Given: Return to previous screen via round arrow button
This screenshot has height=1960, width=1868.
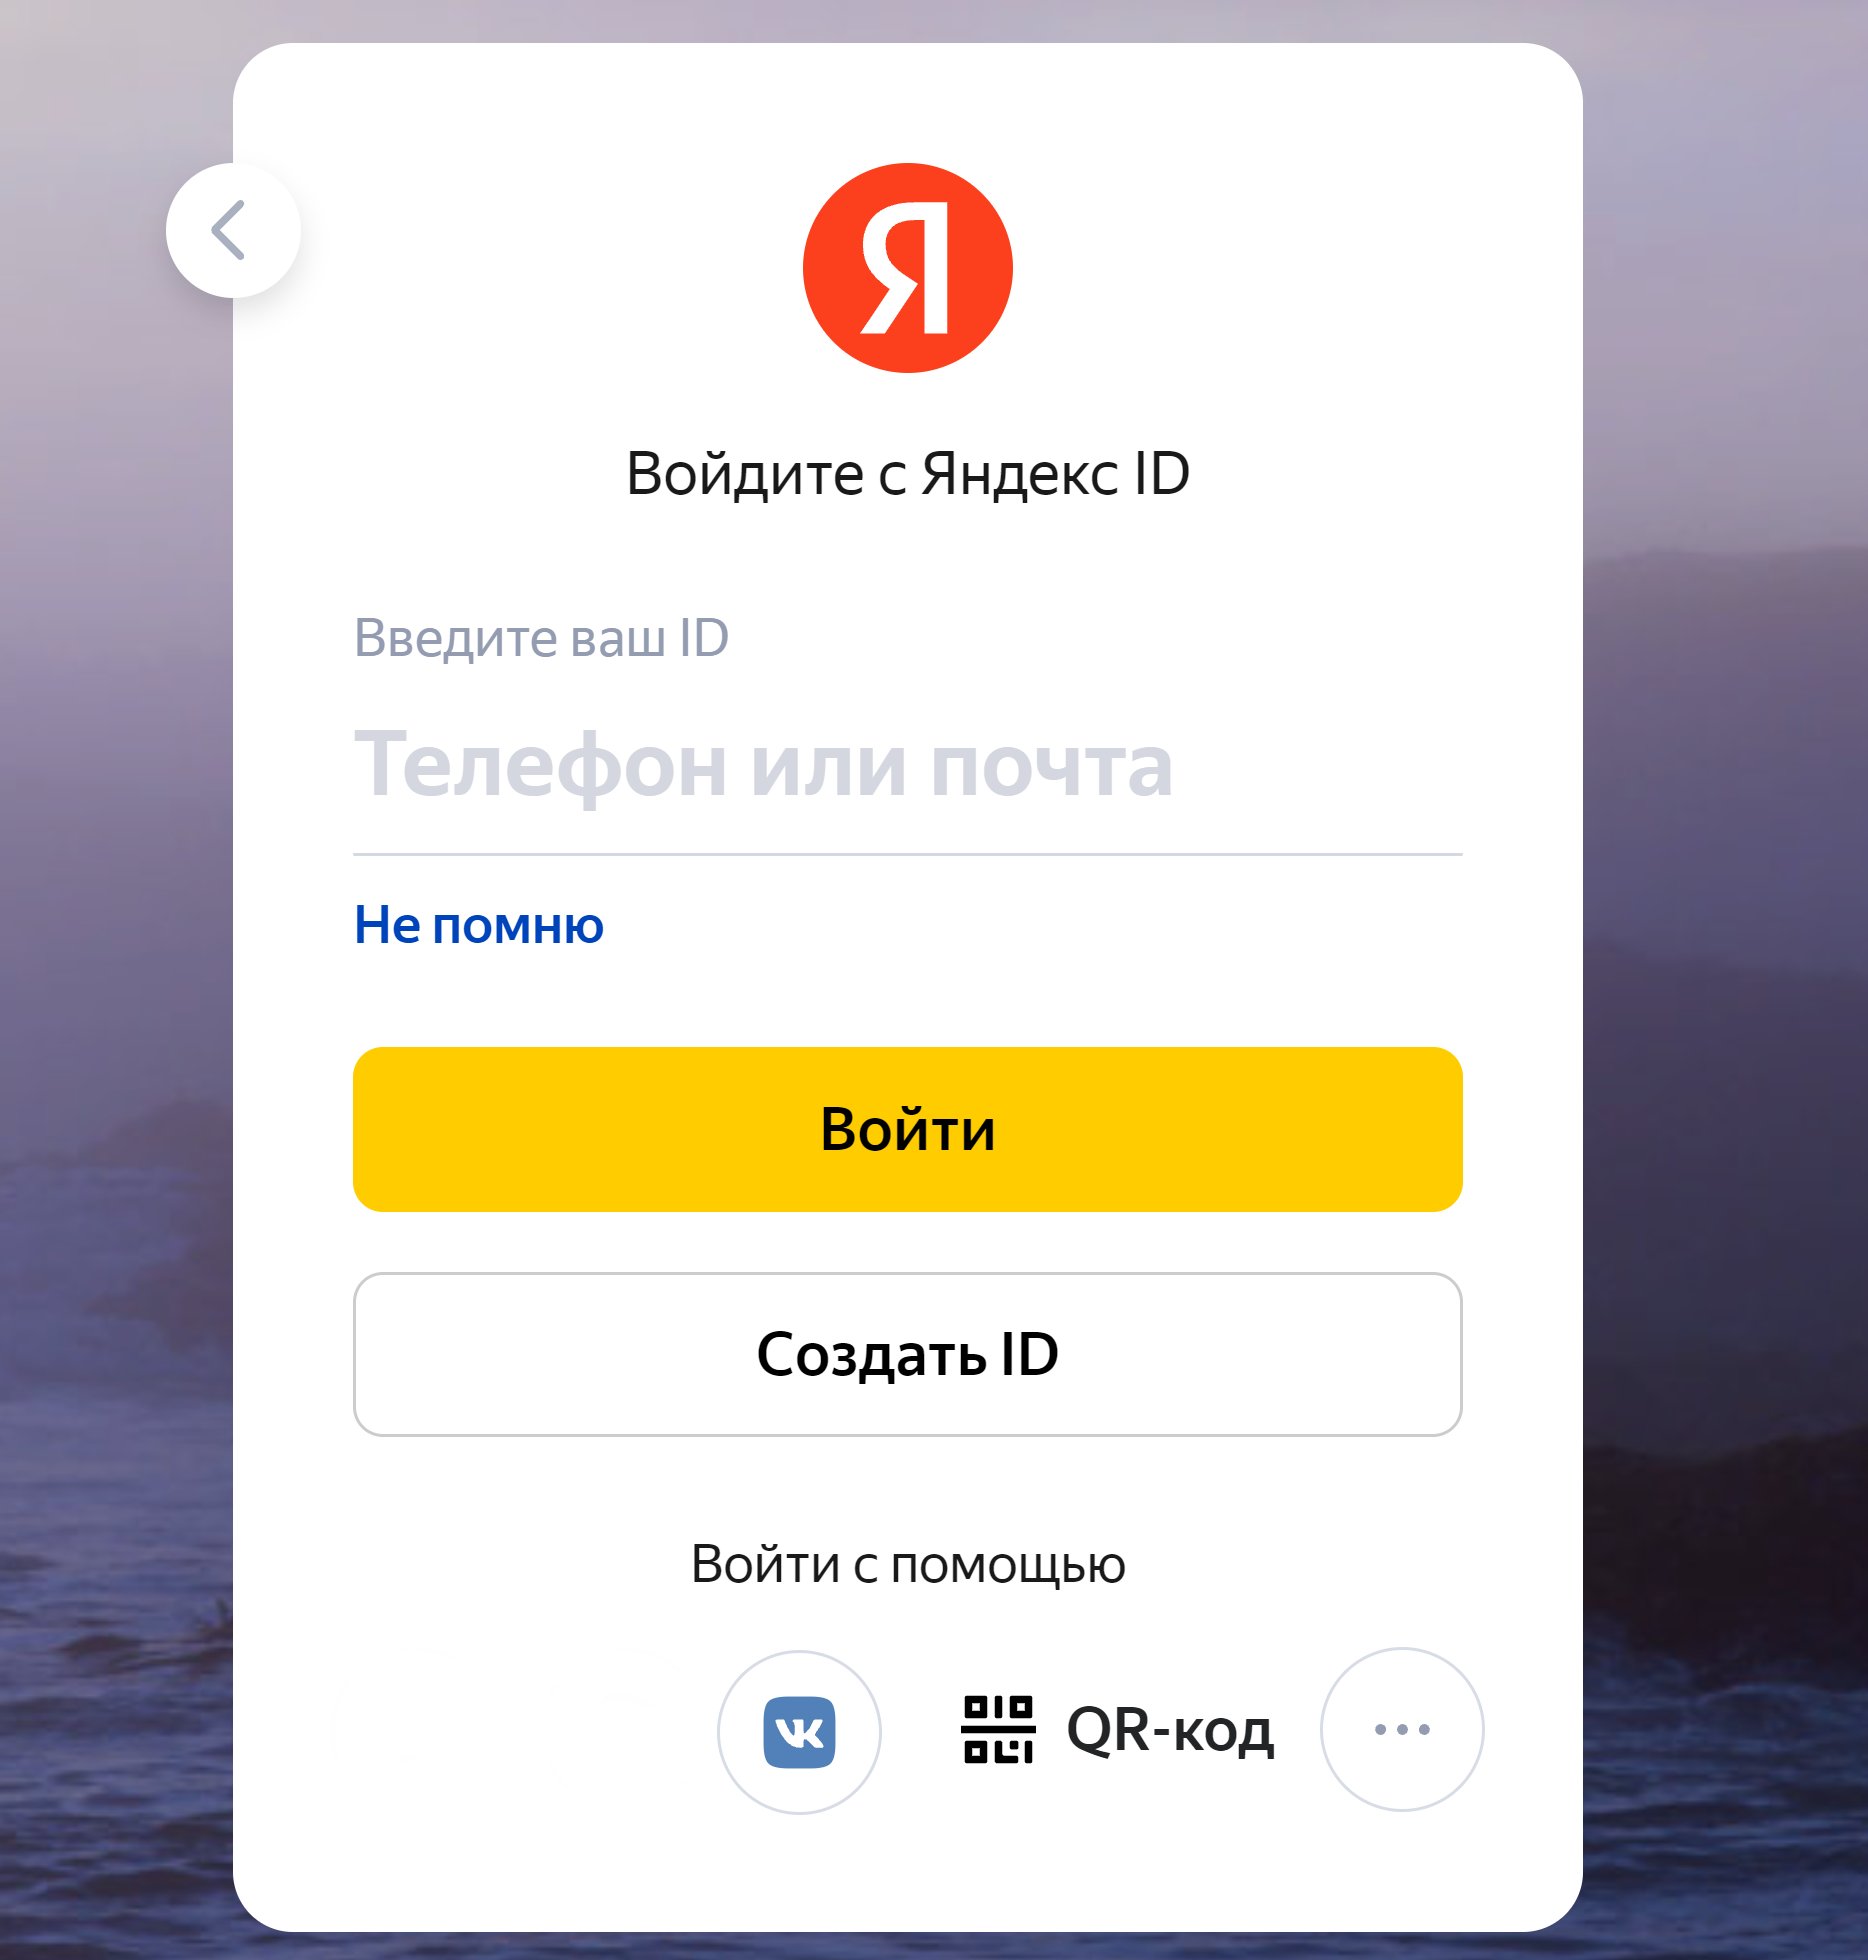Looking at the screenshot, I should click(233, 230).
